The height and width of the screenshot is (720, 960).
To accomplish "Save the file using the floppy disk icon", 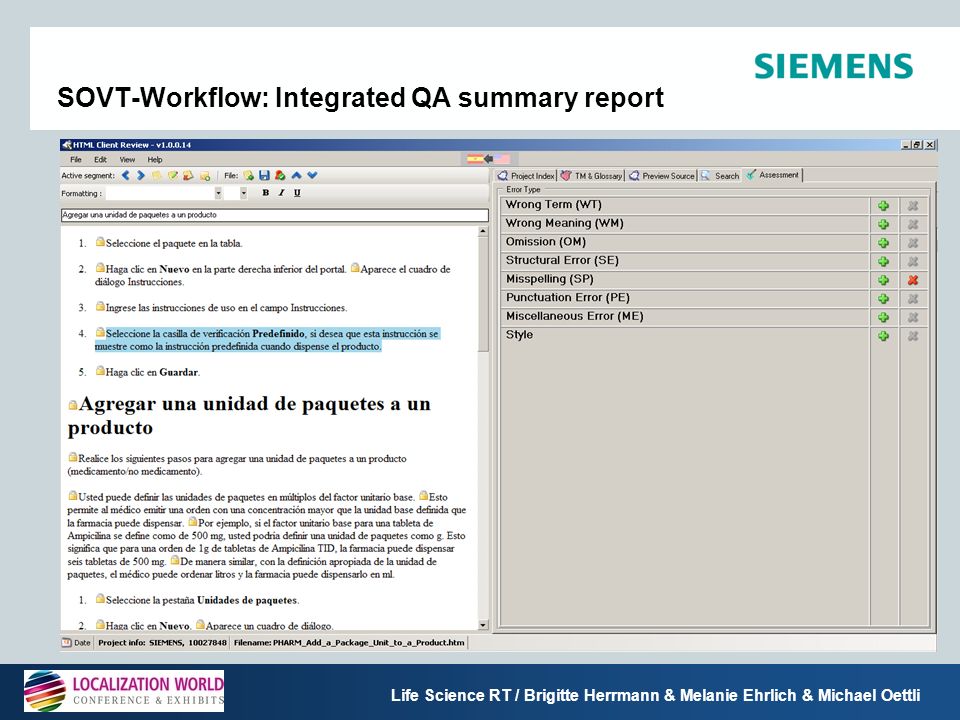I will click(264, 176).
